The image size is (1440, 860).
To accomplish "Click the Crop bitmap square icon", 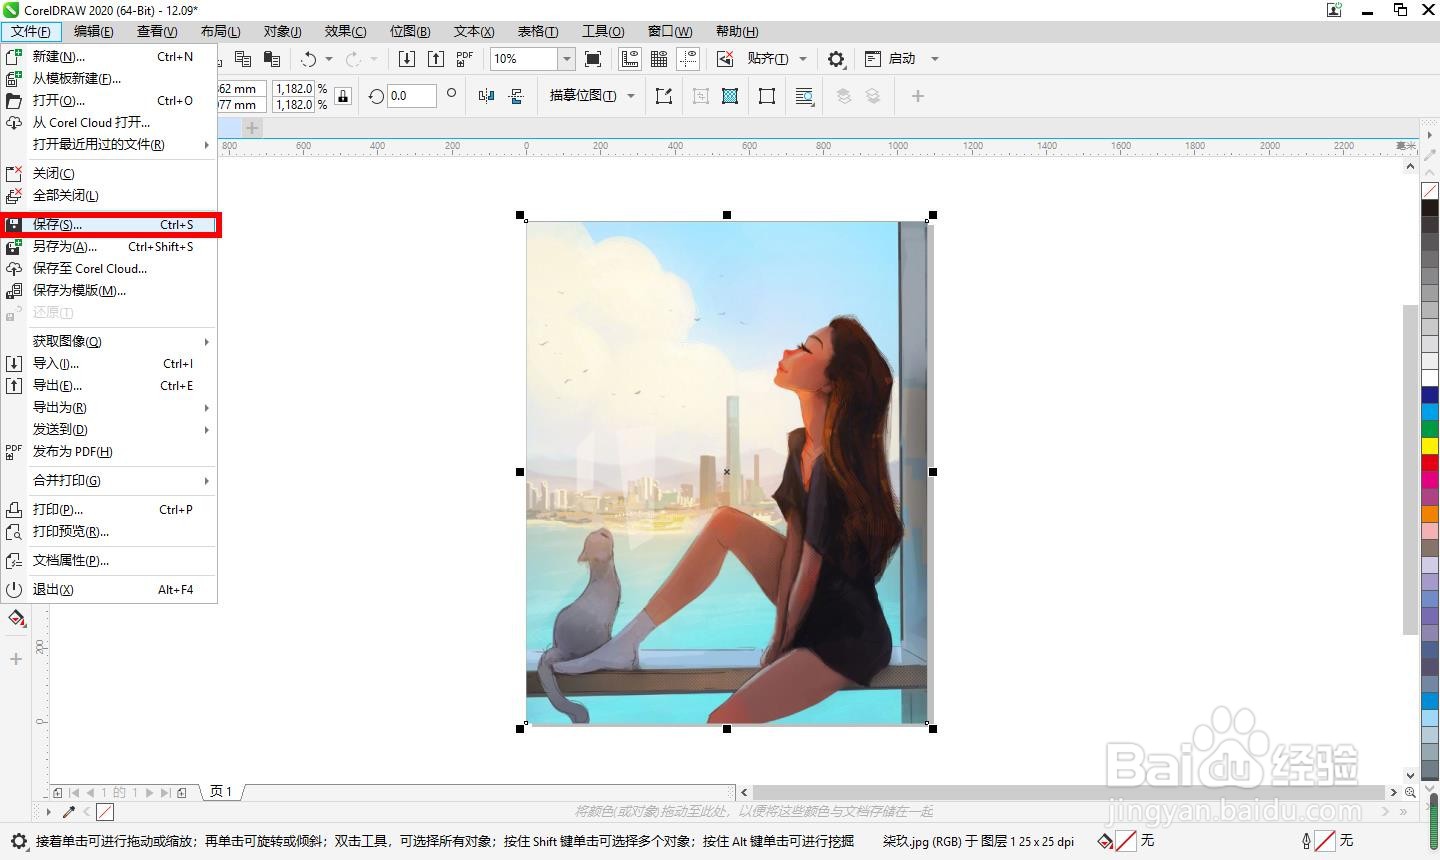I will [x=767, y=96].
